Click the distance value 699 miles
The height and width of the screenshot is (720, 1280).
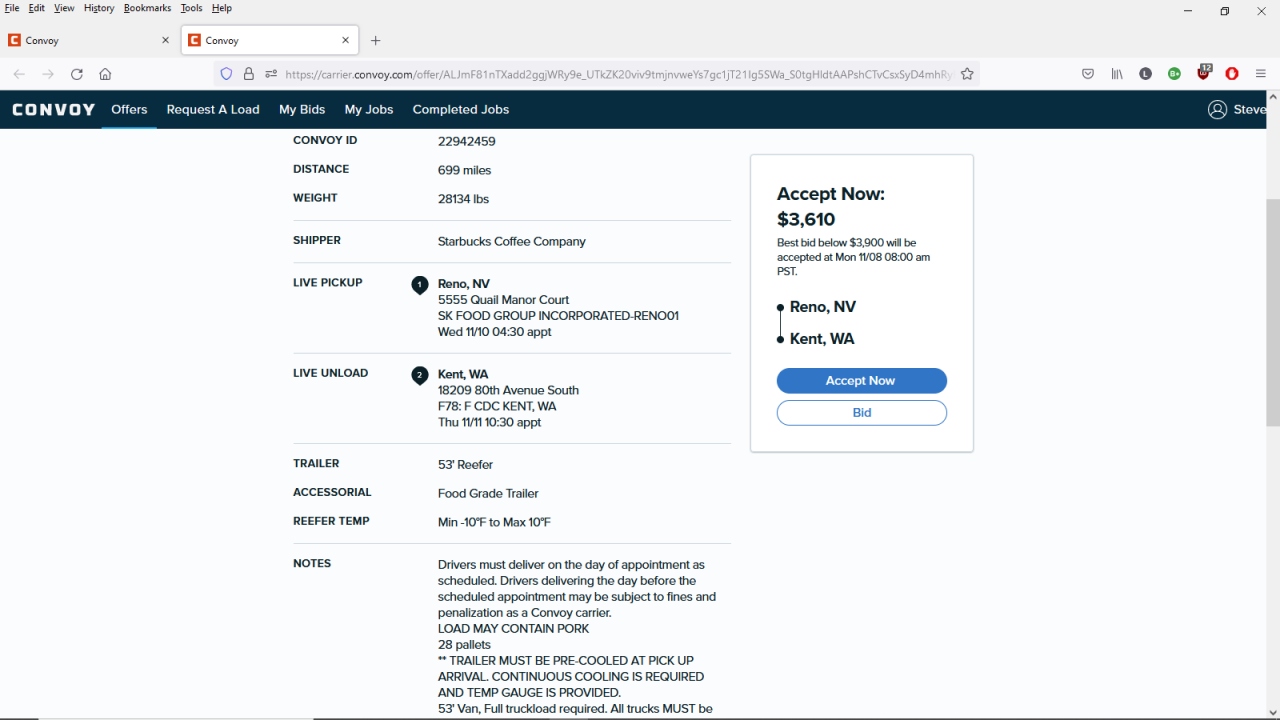click(464, 171)
